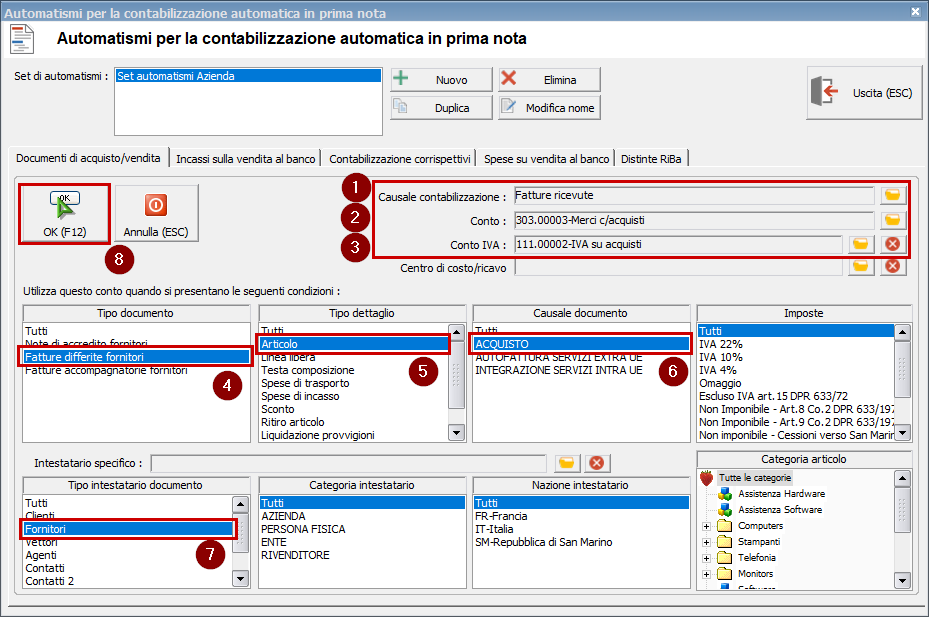Close the Automatismi dialog window

tap(915, 12)
